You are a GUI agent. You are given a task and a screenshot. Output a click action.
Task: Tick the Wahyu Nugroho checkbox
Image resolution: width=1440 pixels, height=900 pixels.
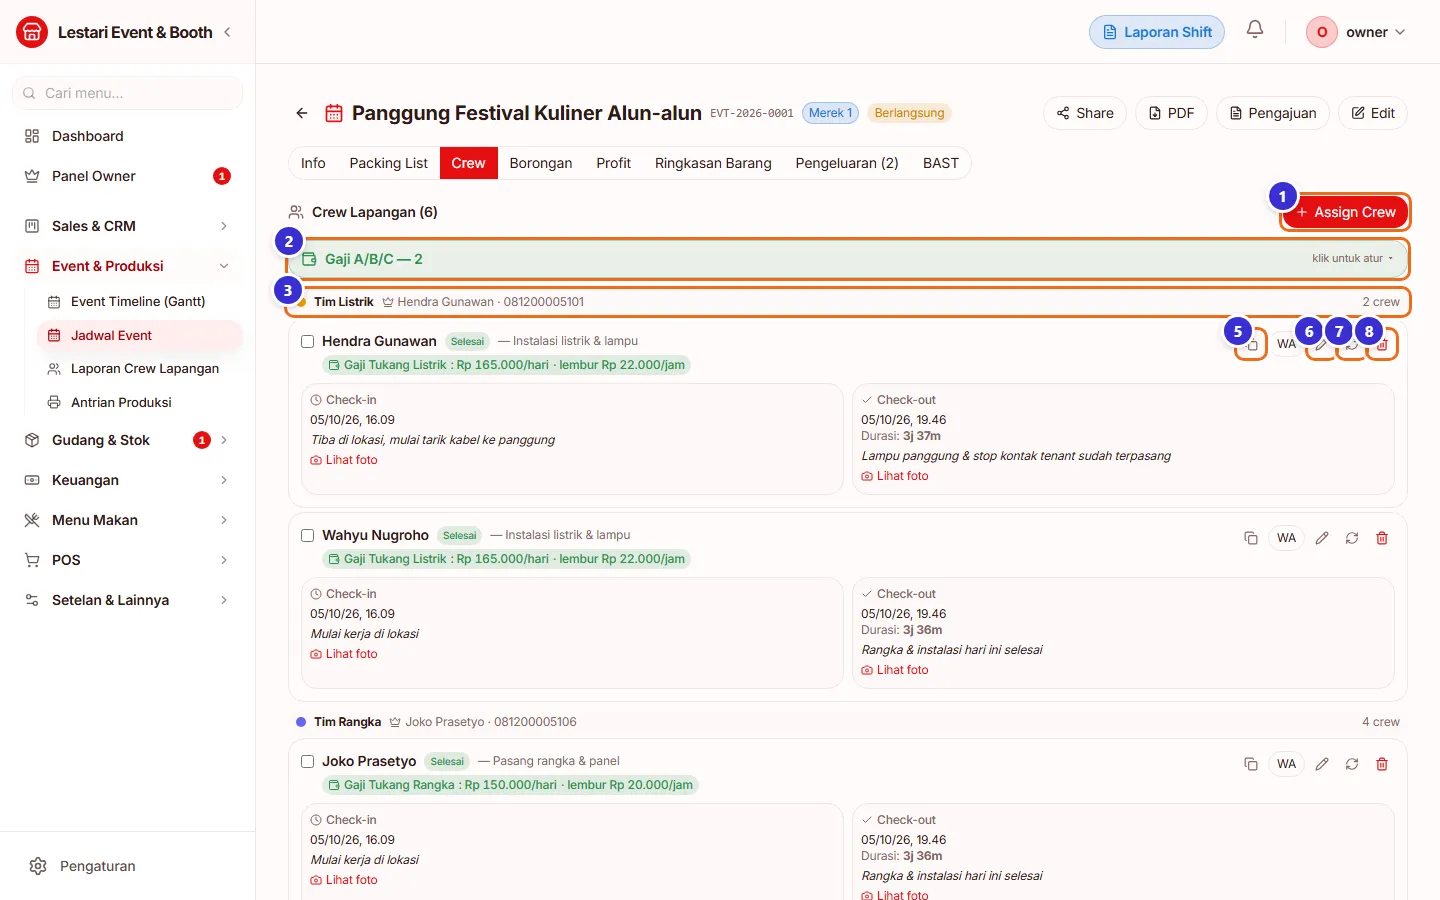[308, 535]
